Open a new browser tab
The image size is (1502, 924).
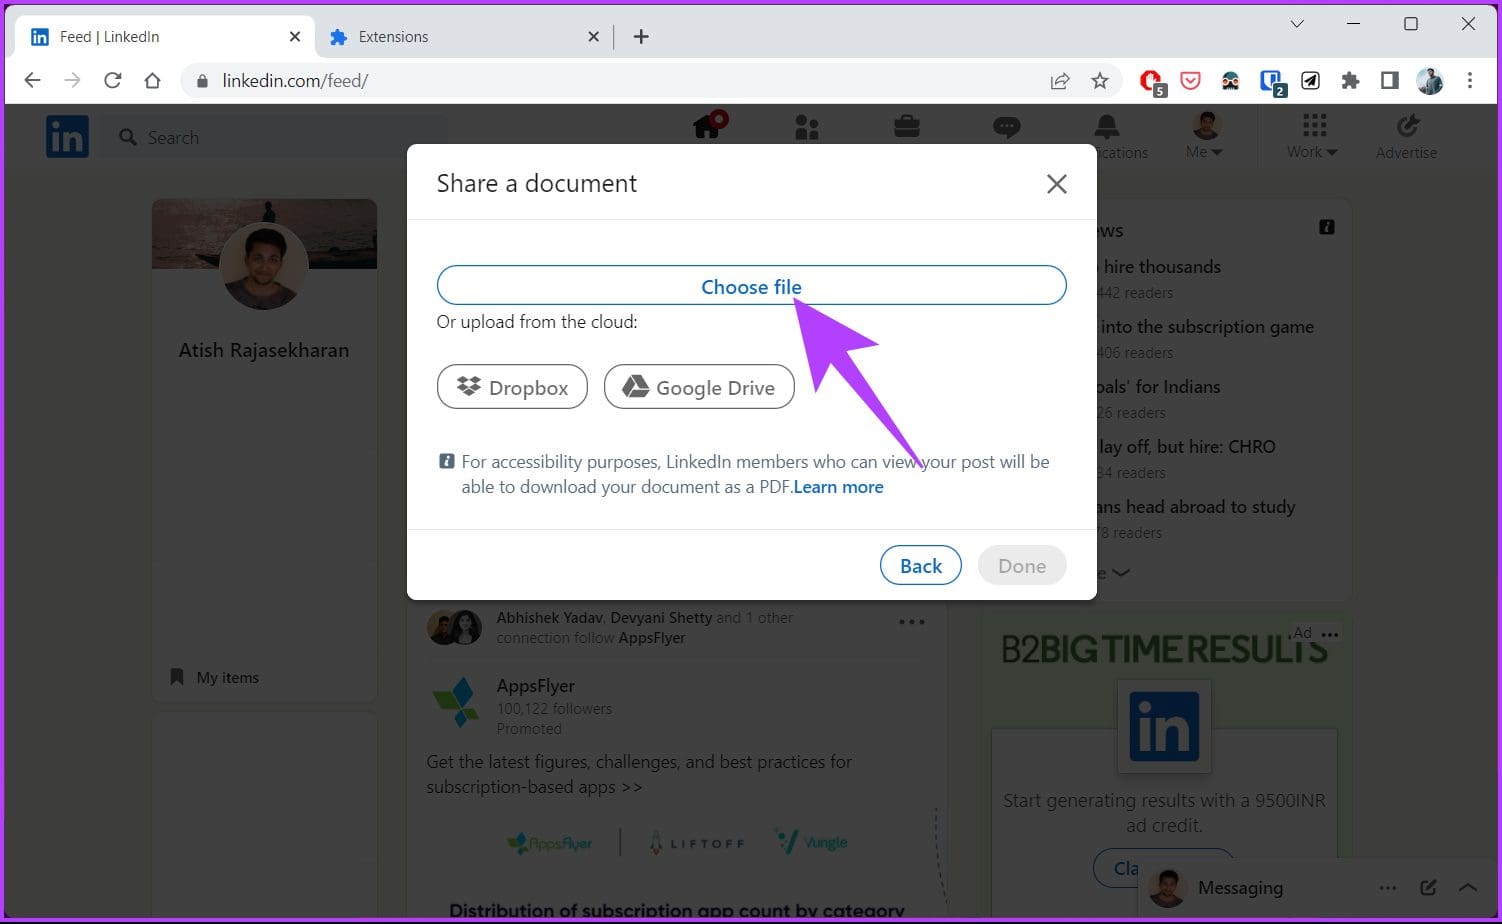(641, 37)
